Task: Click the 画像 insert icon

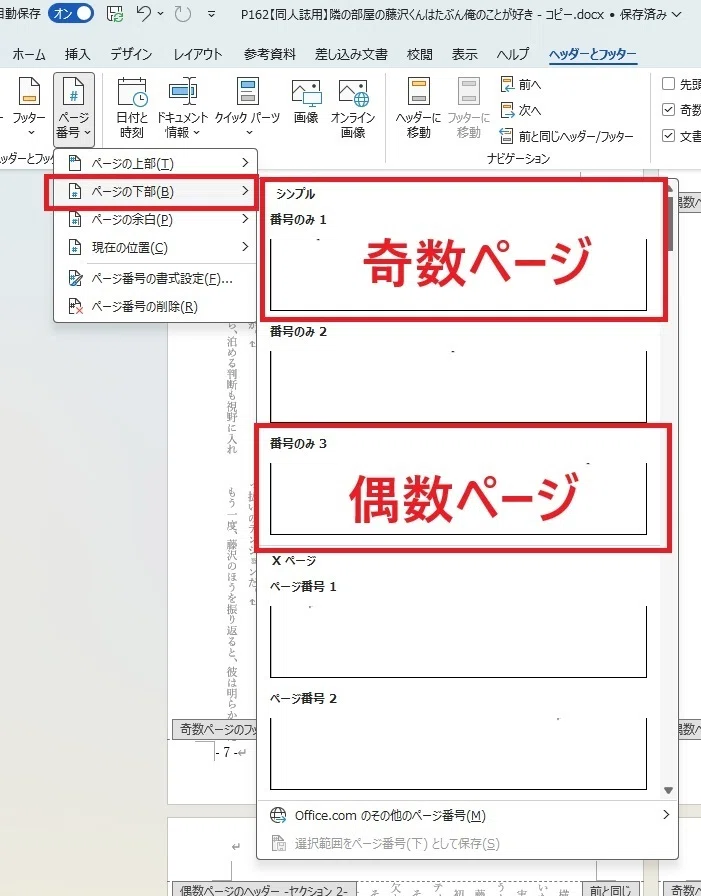Action: tap(306, 102)
